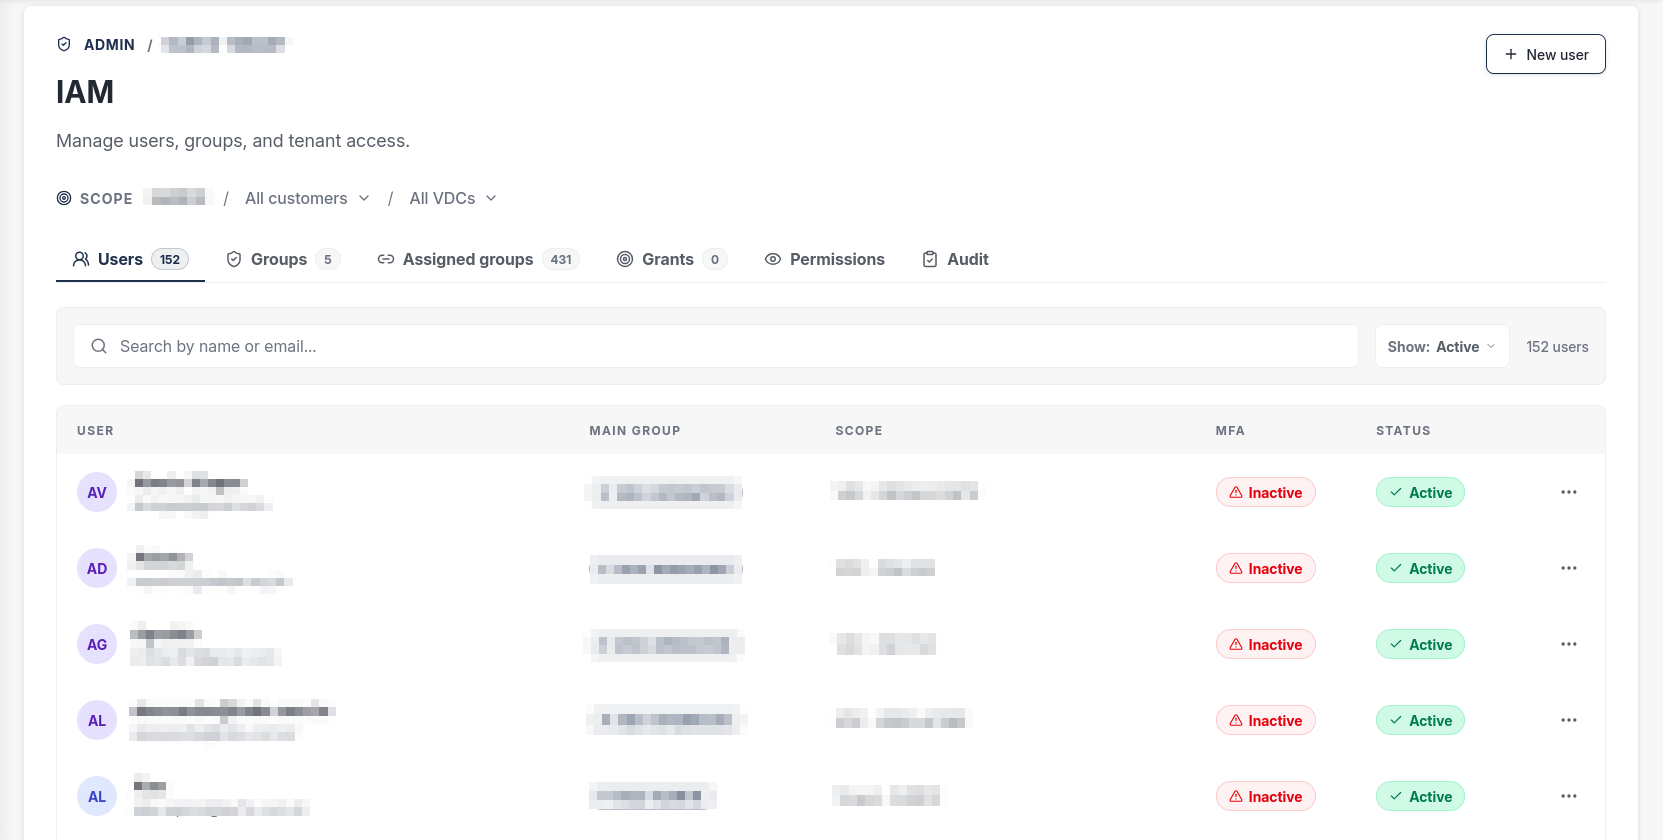Click the SCOPE table column header
The width and height of the screenshot is (1663, 840).
(x=859, y=431)
